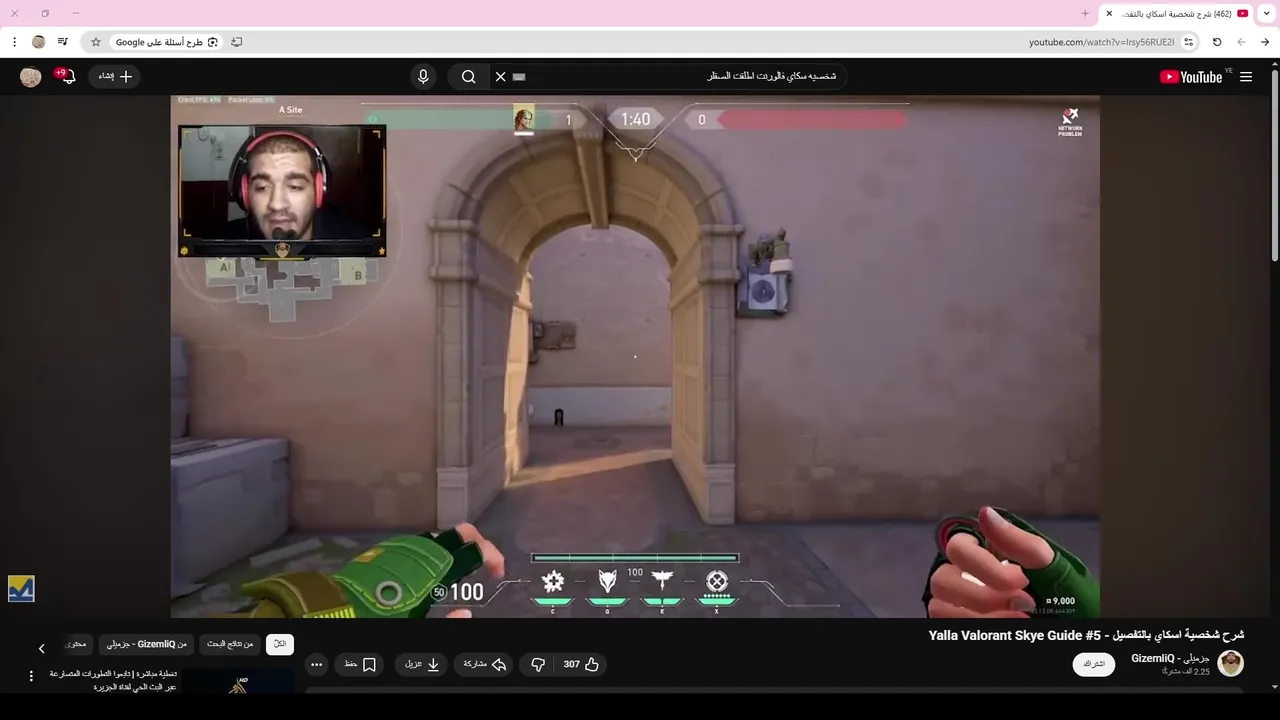Screen dimensions: 1280x720
Task: Bookmark this page with the star icon
Action: pos(96,42)
